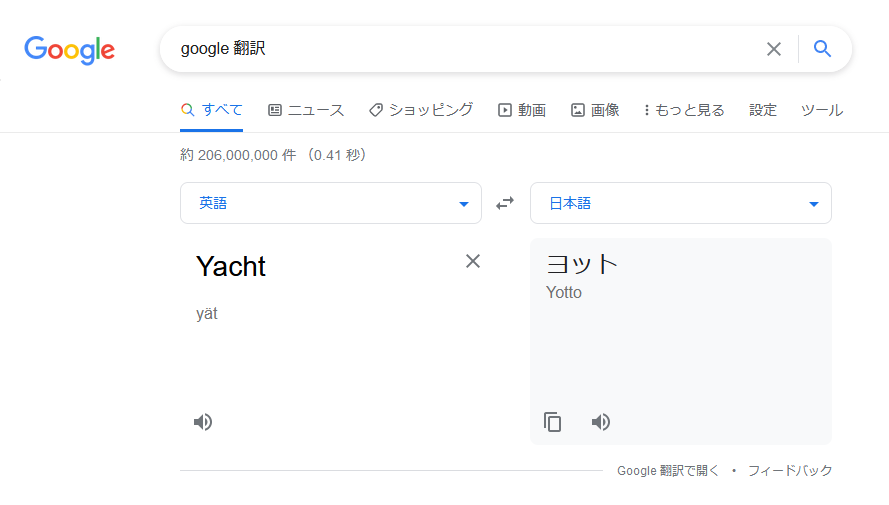Open 設定 options
Image resolution: width=889 pixels, height=505 pixels.
click(763, 110)
